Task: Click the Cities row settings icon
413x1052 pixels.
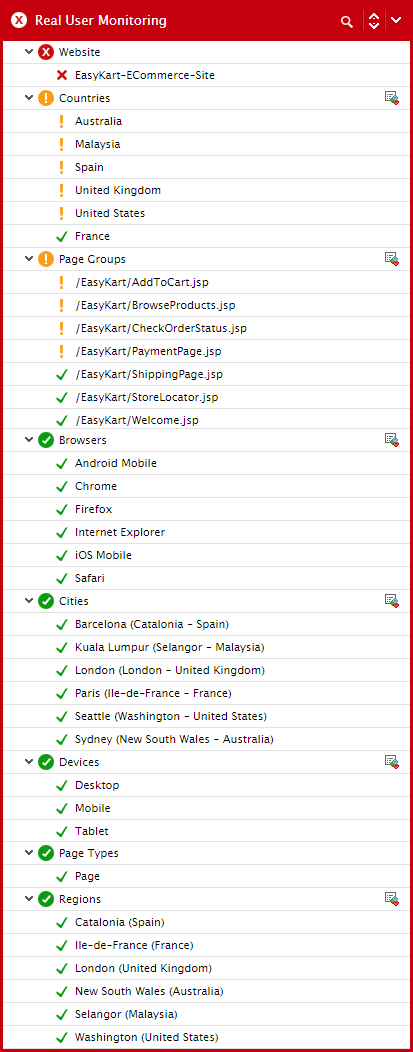Action: pos(392,600)
